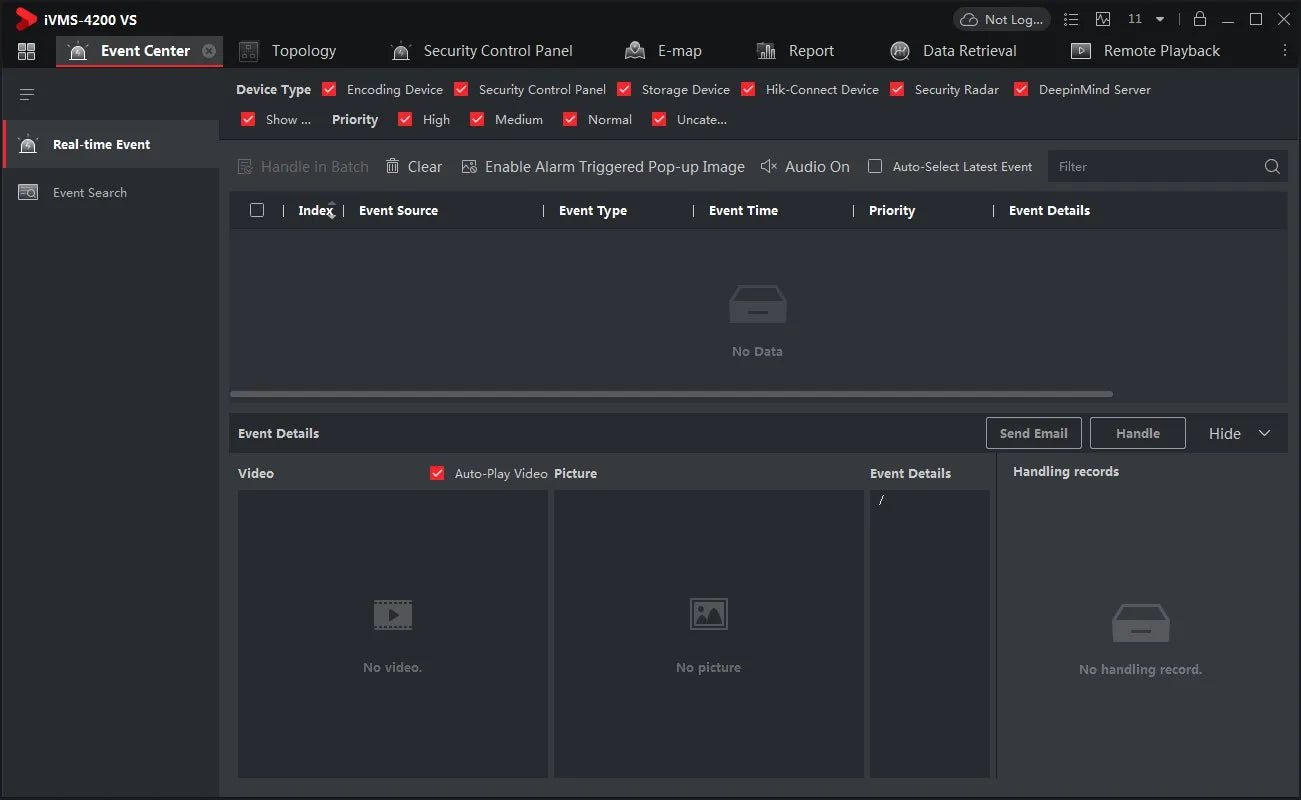Open the main menu grid icon
Screen dimensions: 1301x800
(27, 51)
